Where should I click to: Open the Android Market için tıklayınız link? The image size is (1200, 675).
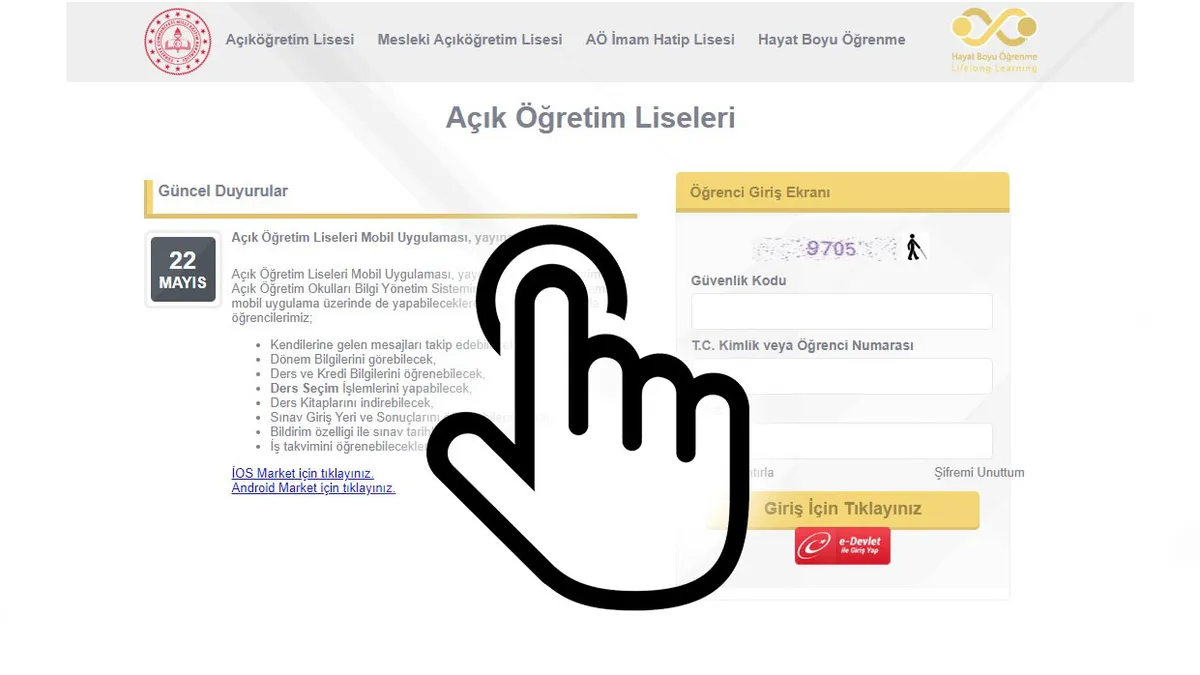click(314, 488)
